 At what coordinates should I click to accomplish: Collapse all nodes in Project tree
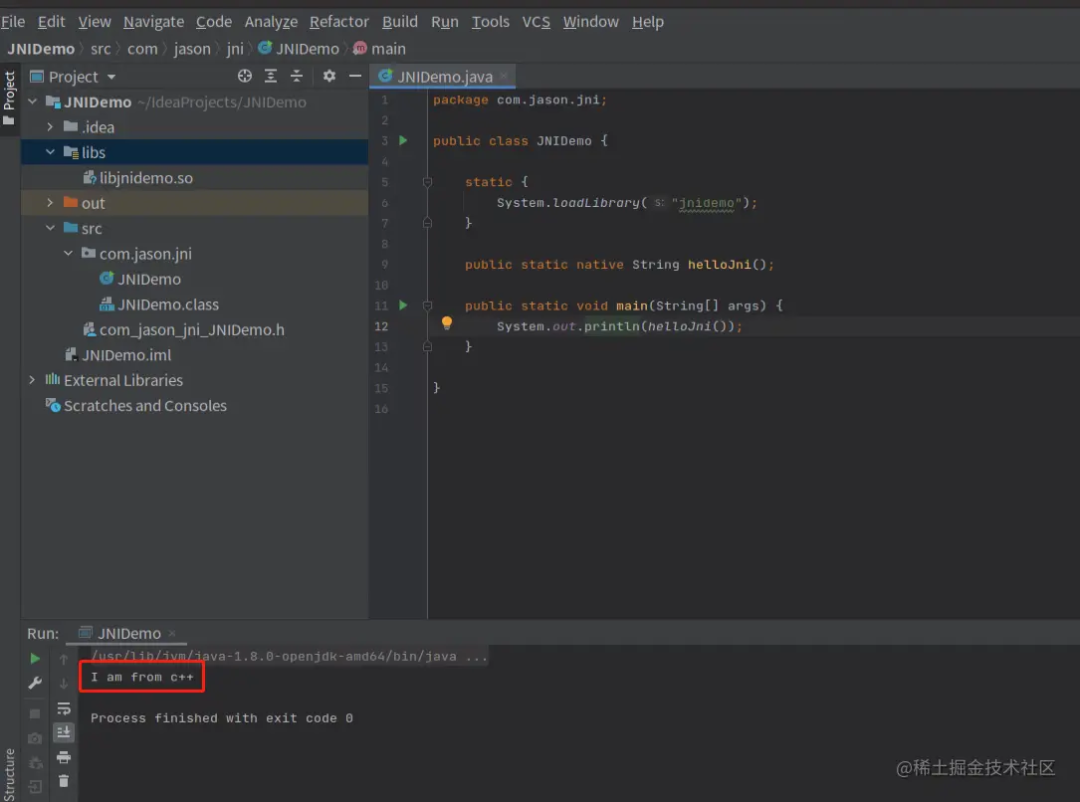pyautogui.click(x=296, y=76)
